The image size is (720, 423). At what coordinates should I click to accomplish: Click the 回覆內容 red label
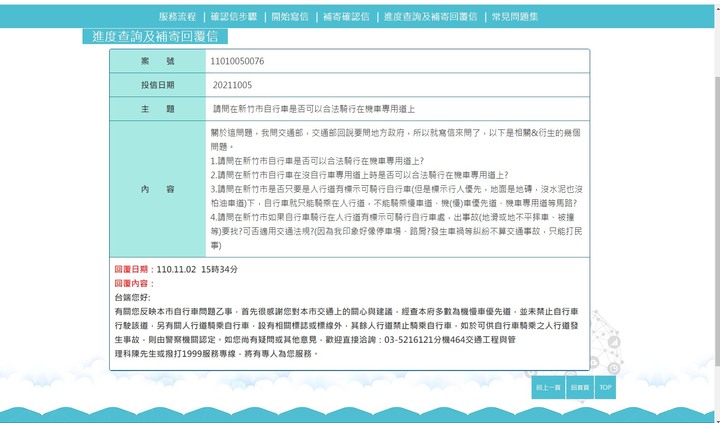[x=133, y=284]
